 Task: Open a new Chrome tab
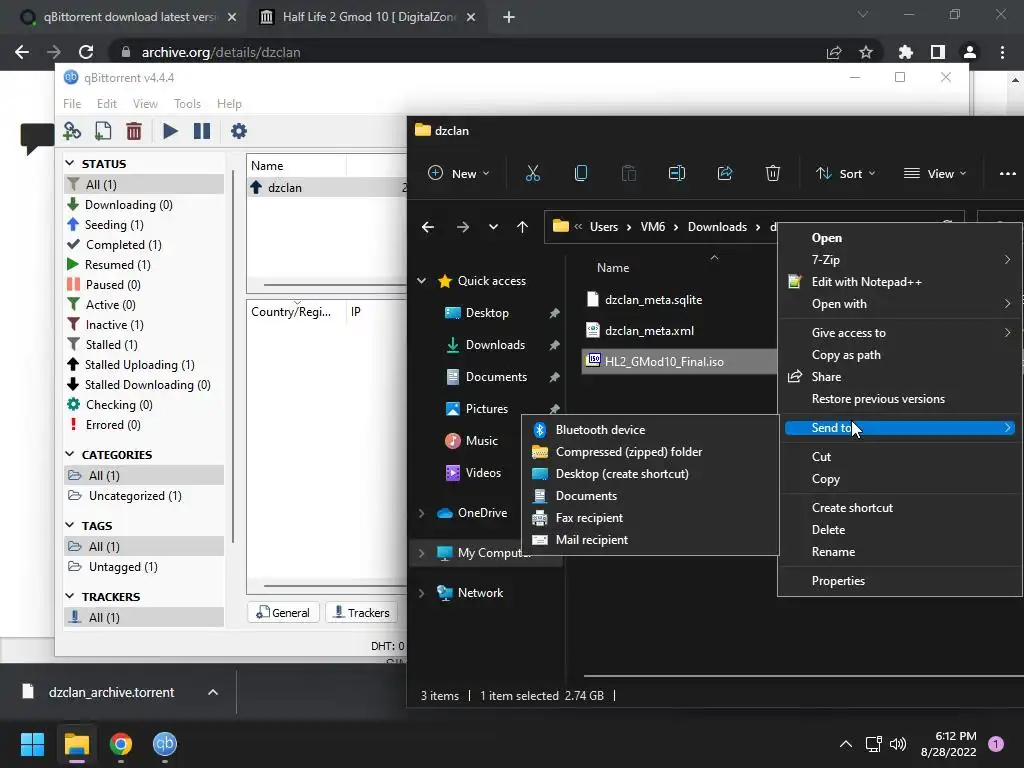click(x=509, y=17)
